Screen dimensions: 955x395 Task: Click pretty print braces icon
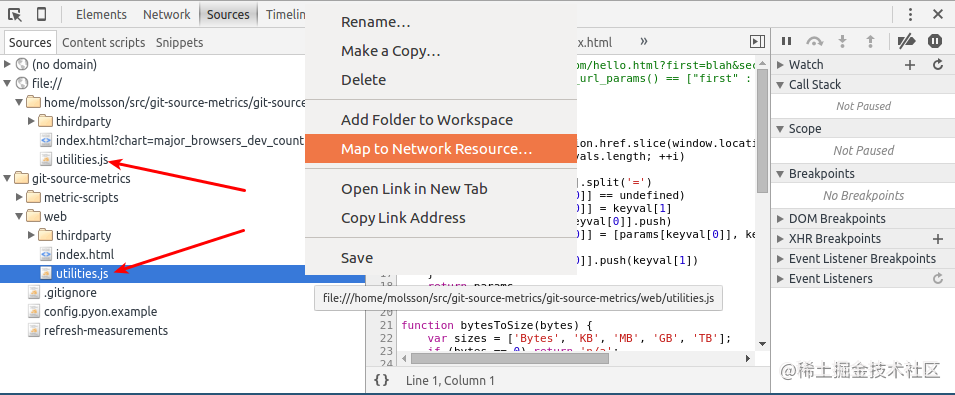pos(381,380)
